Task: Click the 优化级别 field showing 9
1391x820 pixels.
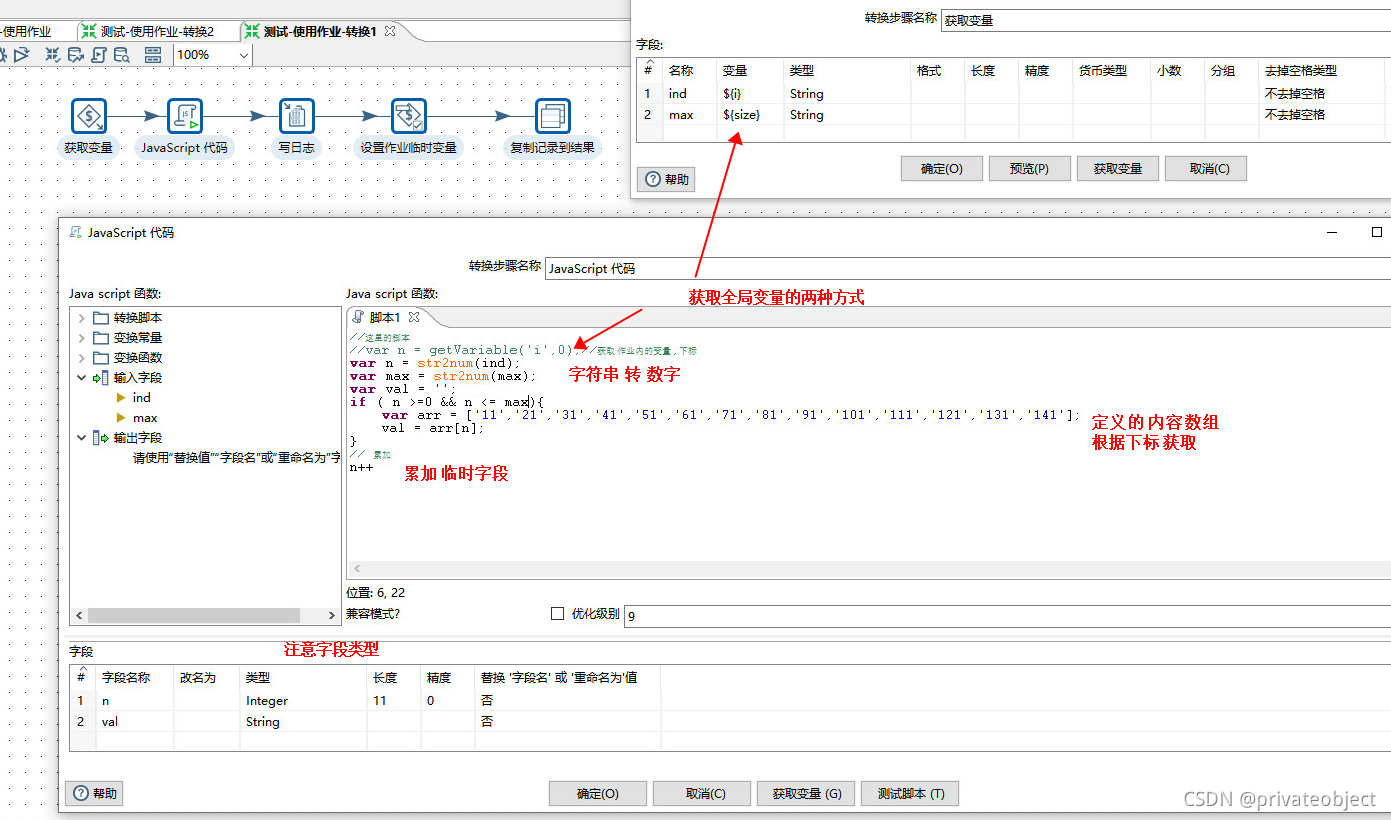Action: (x=1007, y=616)
